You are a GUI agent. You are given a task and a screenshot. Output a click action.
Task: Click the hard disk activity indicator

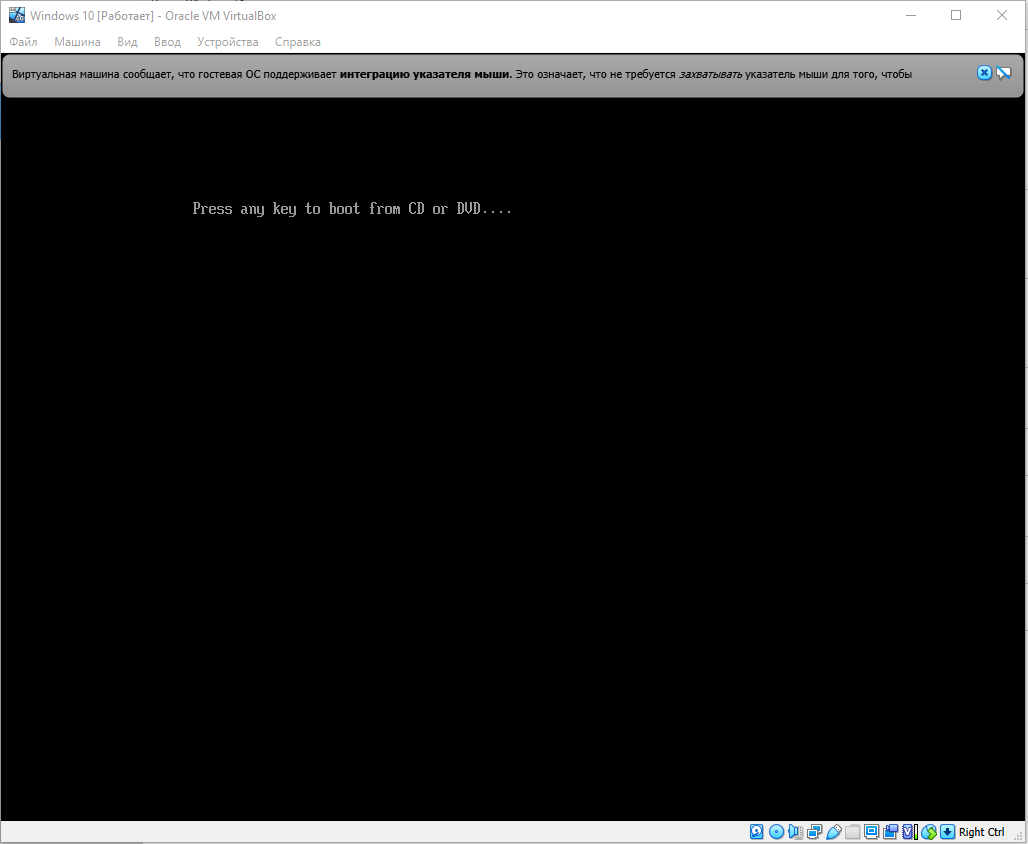(757, 832)
